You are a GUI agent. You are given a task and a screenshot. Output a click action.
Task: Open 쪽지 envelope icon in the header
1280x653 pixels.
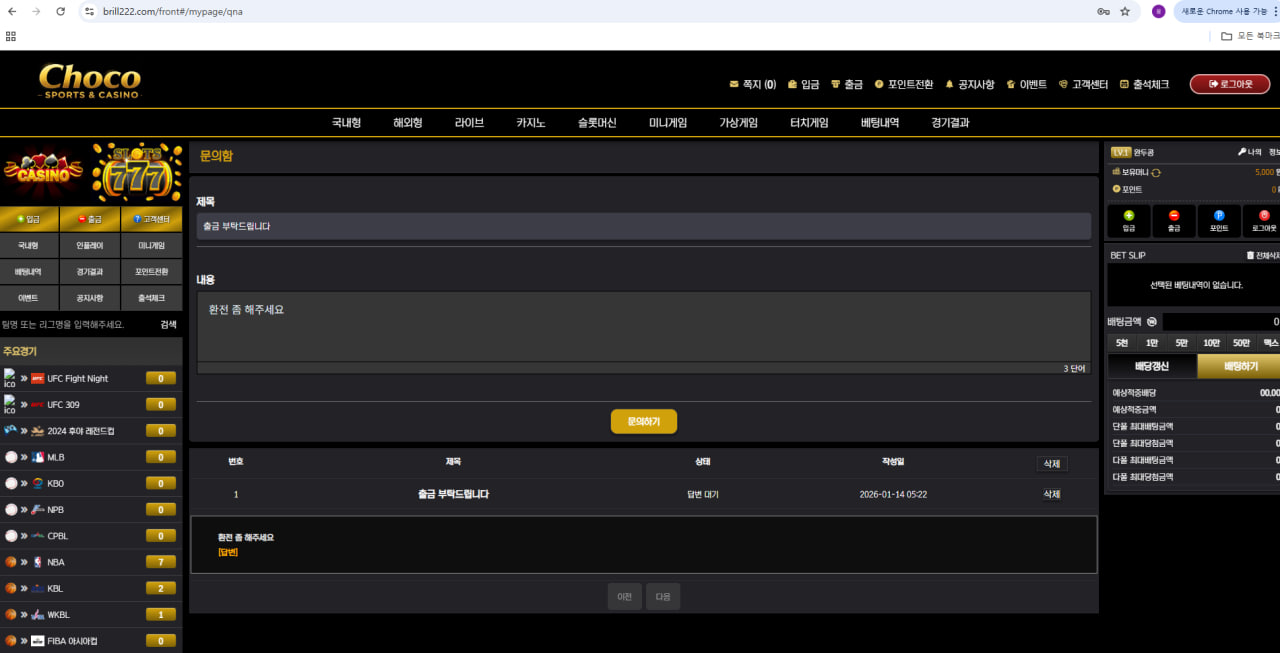[x=734, y=85]
